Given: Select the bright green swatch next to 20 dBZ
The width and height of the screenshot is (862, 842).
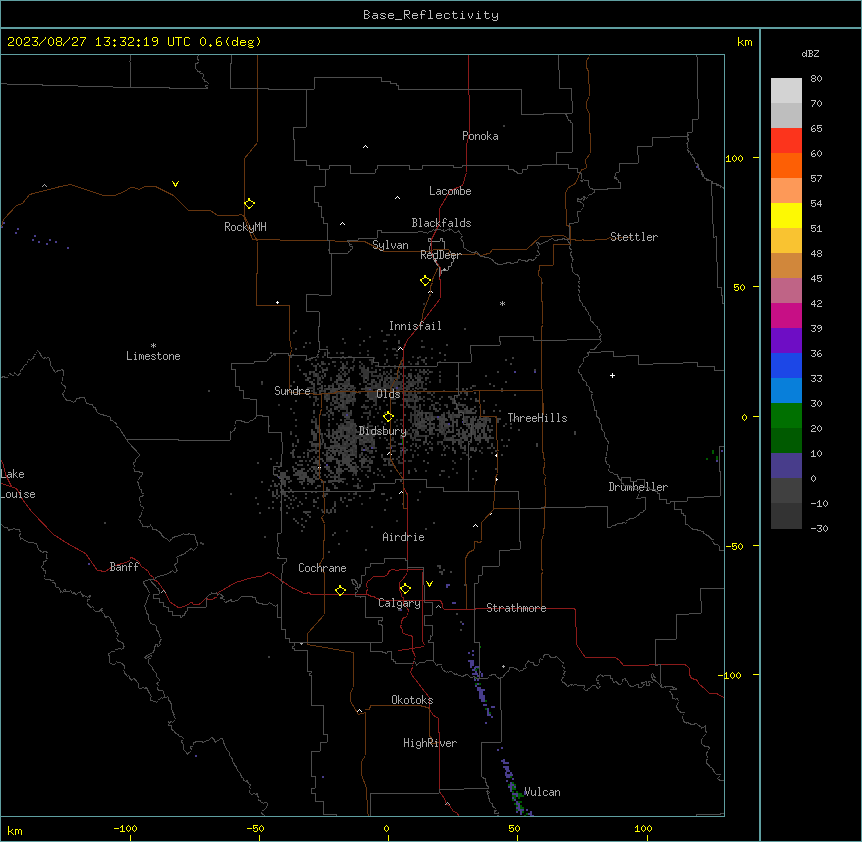Looking at the screenshot, I should point(786,416).
